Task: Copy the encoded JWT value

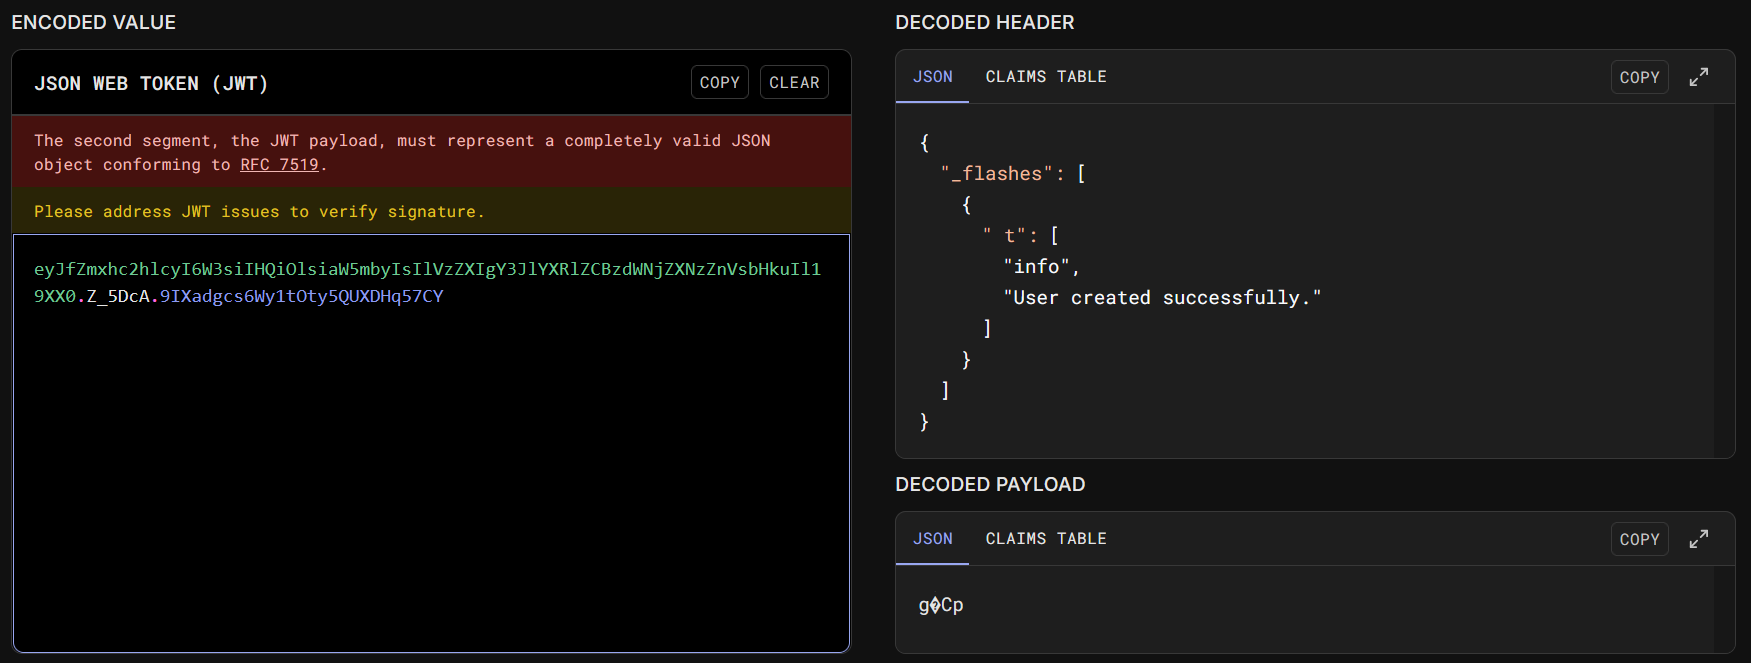Action: (720, 83)
